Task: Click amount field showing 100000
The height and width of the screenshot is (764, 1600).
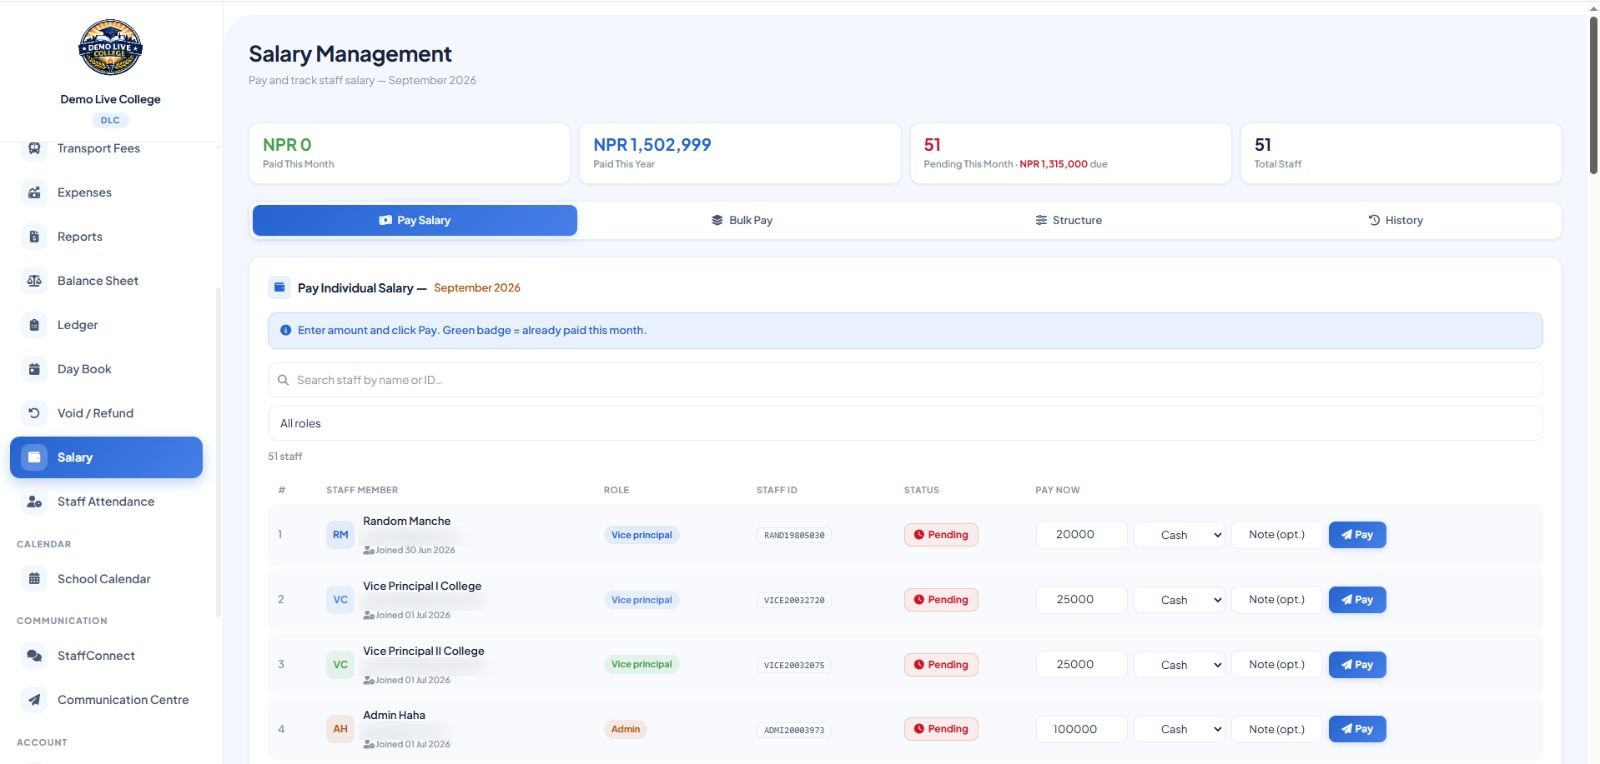Action: (x=1082, y=729)
